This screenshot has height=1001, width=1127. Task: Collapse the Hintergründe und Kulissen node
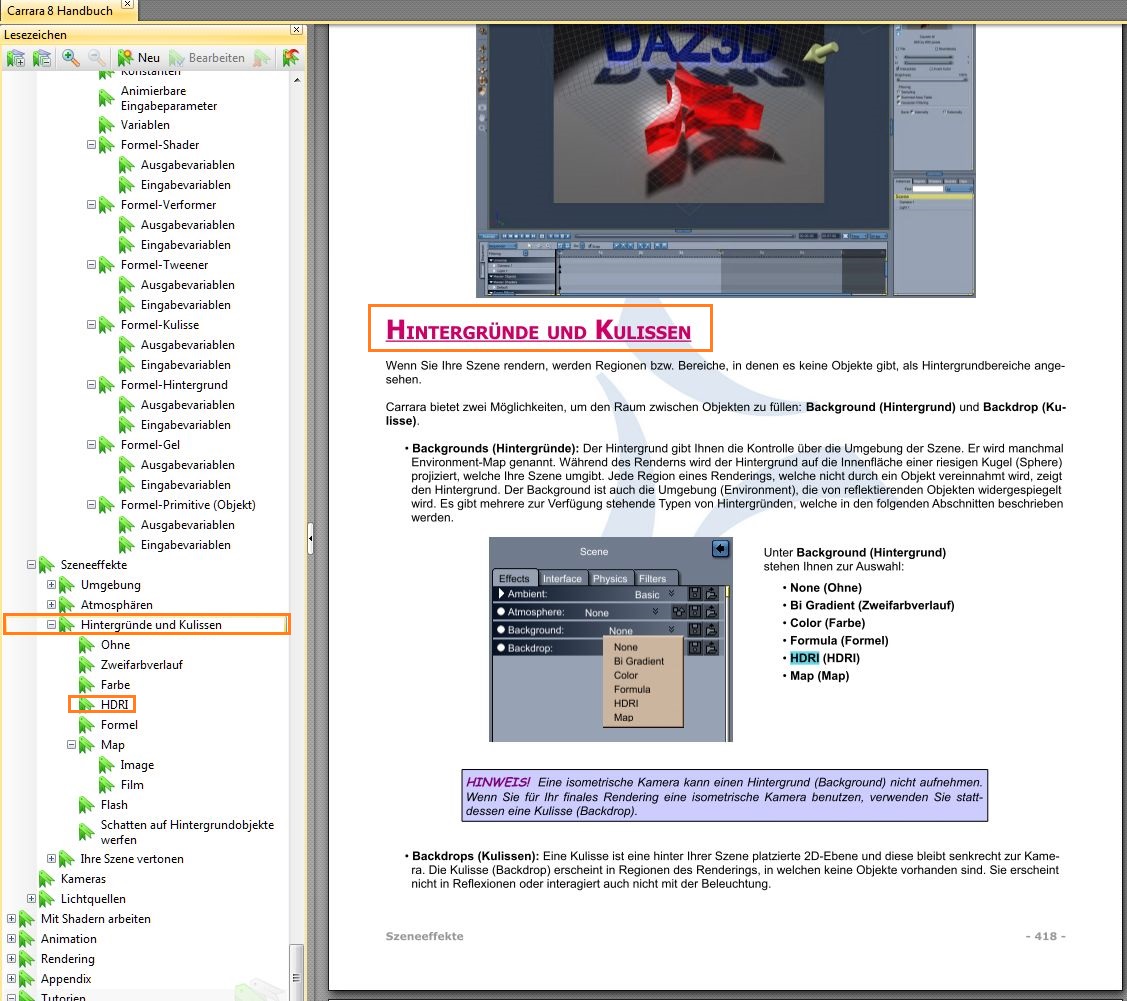[x=52, y=624]
